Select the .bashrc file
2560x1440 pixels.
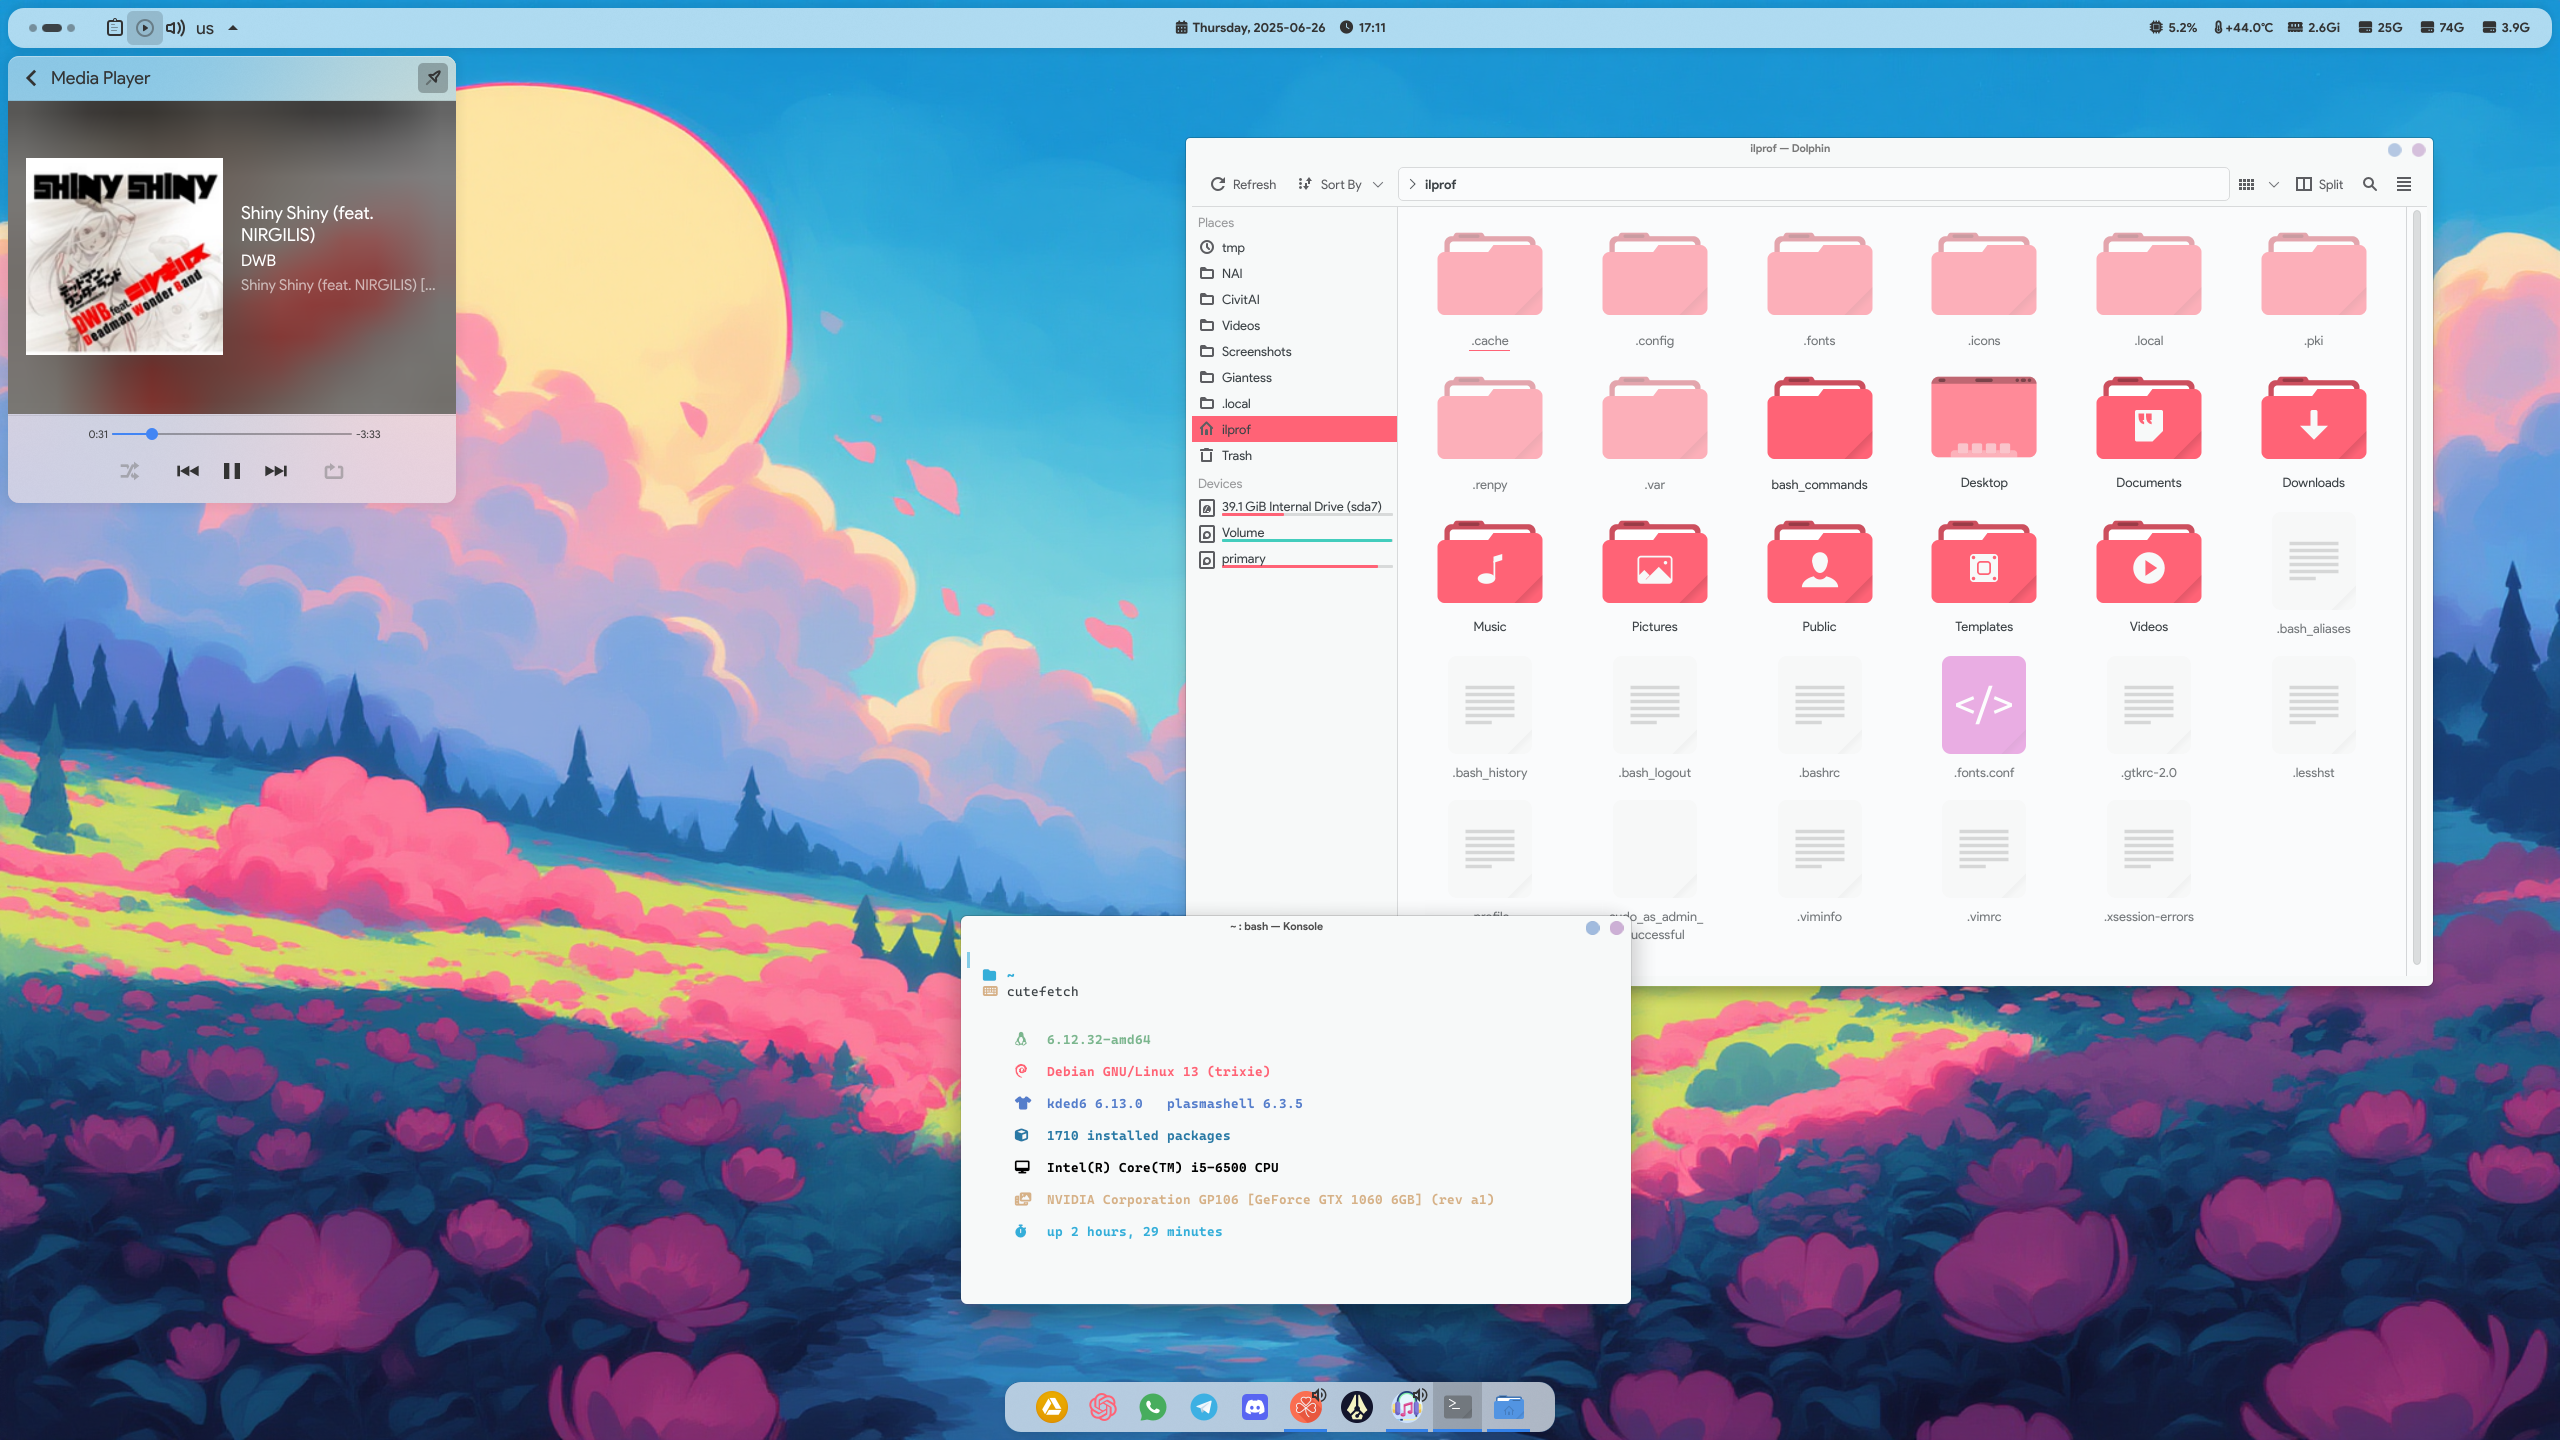[1819, 718]
